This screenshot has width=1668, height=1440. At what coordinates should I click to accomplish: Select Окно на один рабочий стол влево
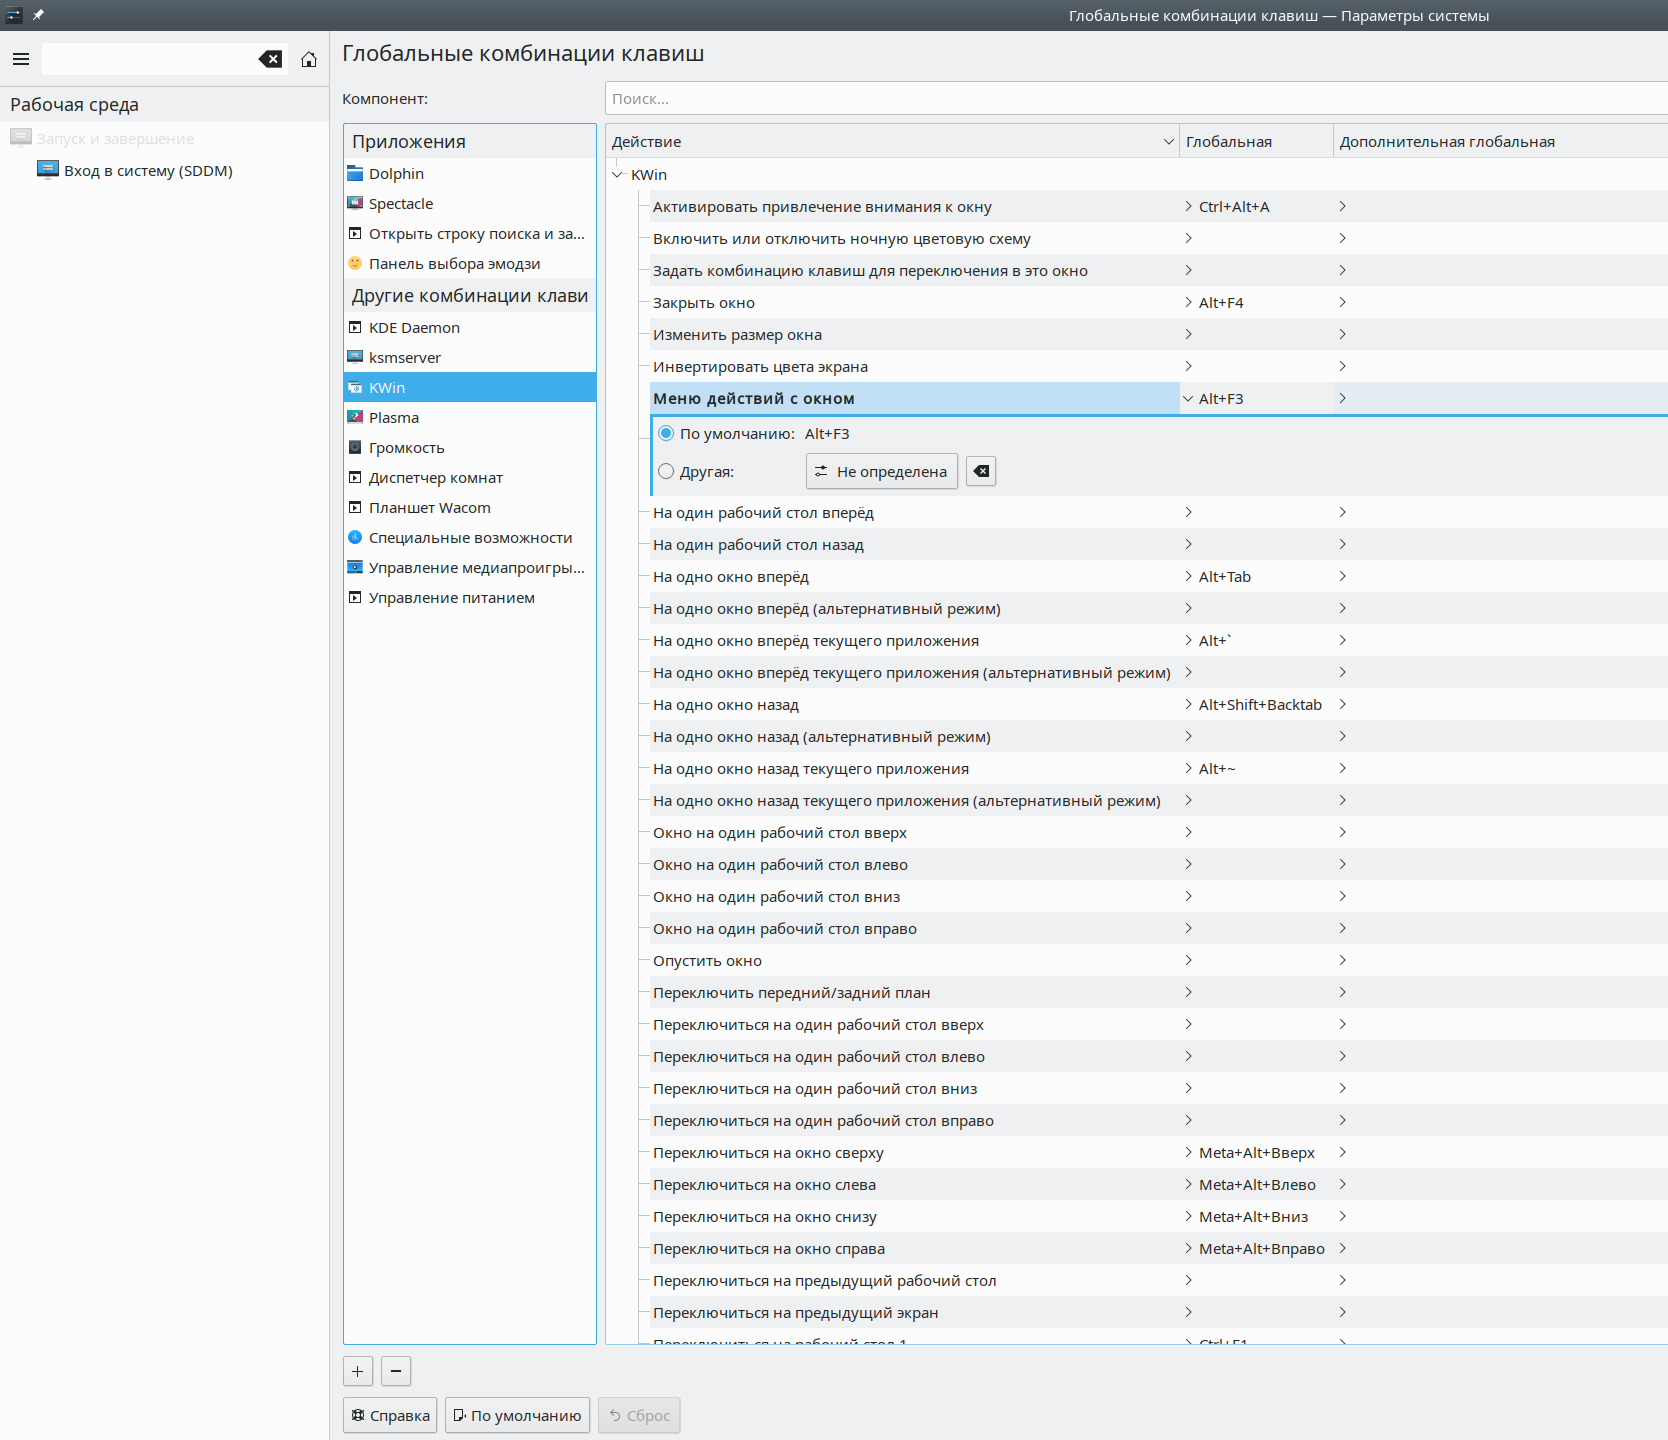point(1158,864)
